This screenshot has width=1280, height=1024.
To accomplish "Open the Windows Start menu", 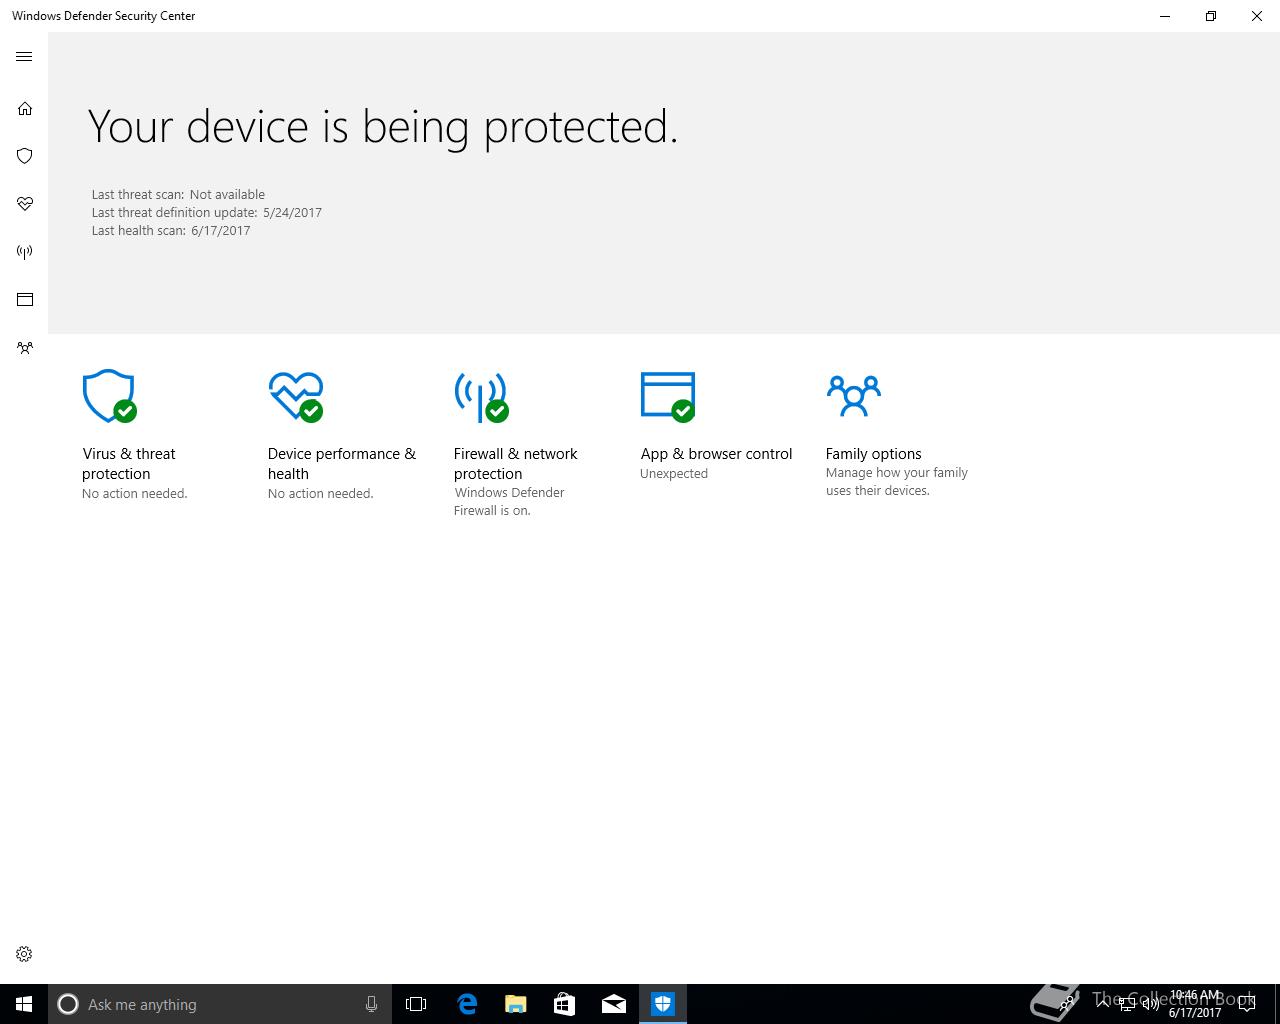I will (x=24, y=1004).
